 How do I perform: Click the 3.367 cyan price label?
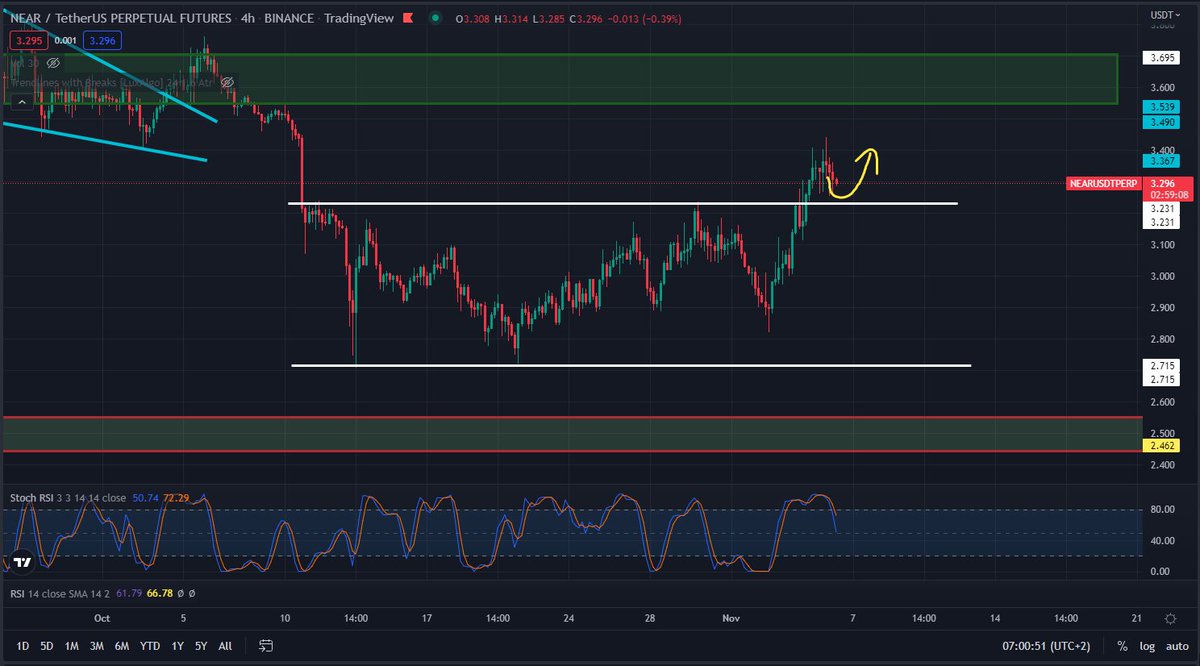pos(1162,160)
